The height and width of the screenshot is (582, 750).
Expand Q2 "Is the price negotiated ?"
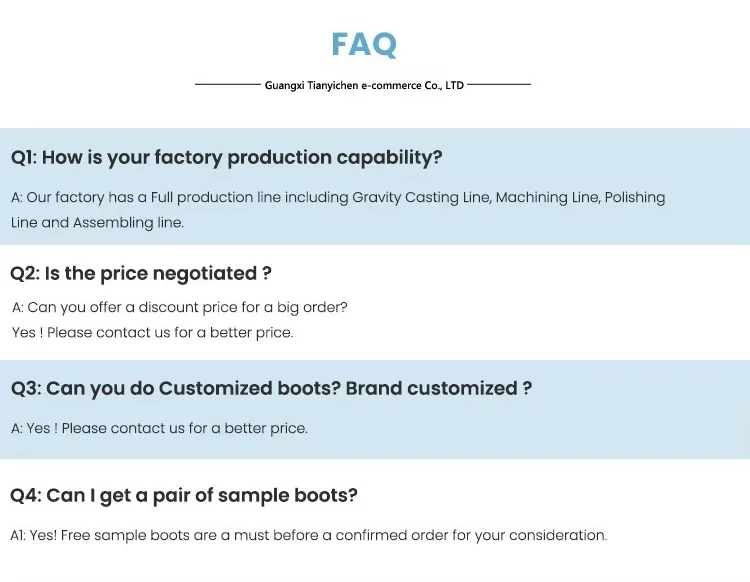(x=141, y=273)
